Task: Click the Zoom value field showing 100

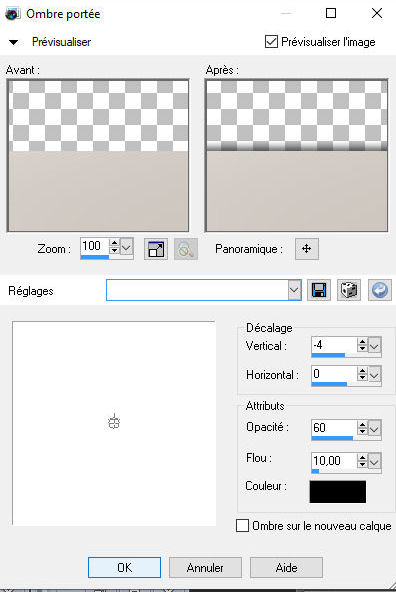Action: click(x=94, y=247)
